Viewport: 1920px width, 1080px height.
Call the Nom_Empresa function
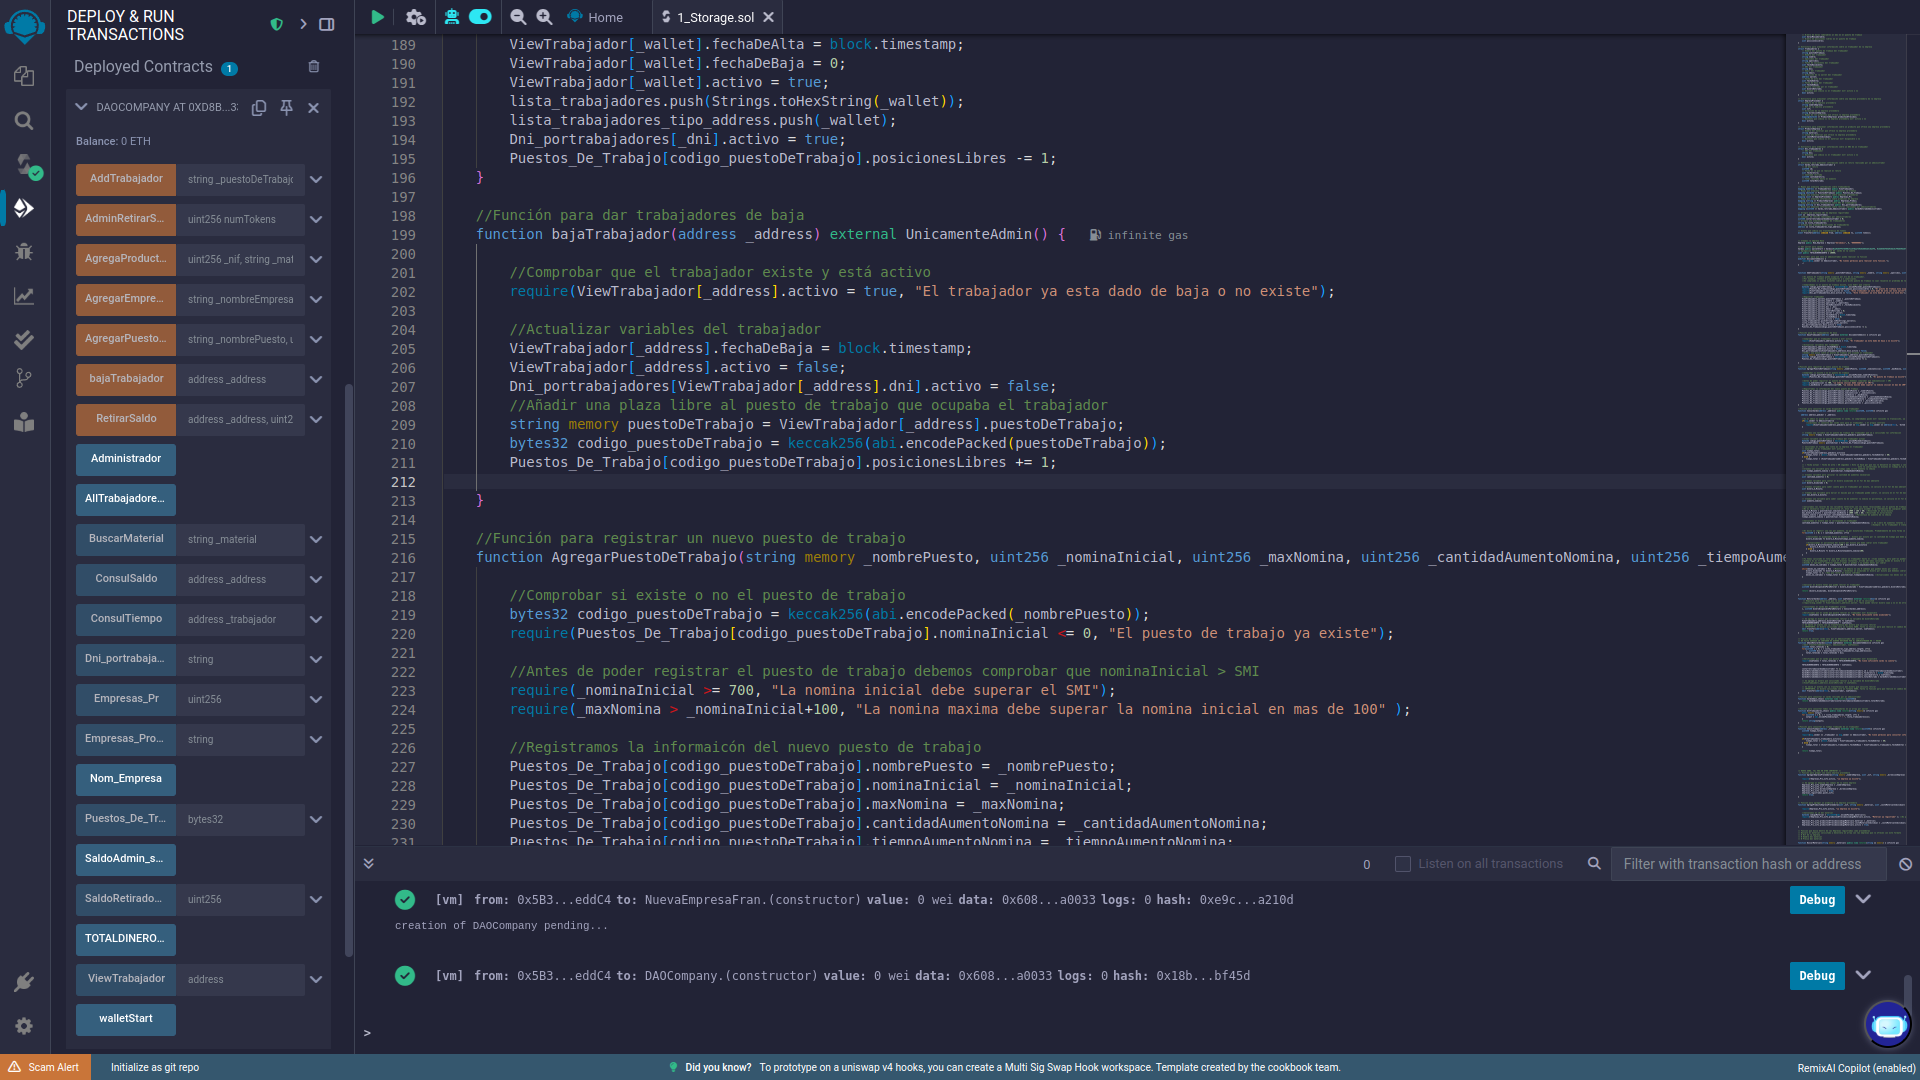[126, 779]
